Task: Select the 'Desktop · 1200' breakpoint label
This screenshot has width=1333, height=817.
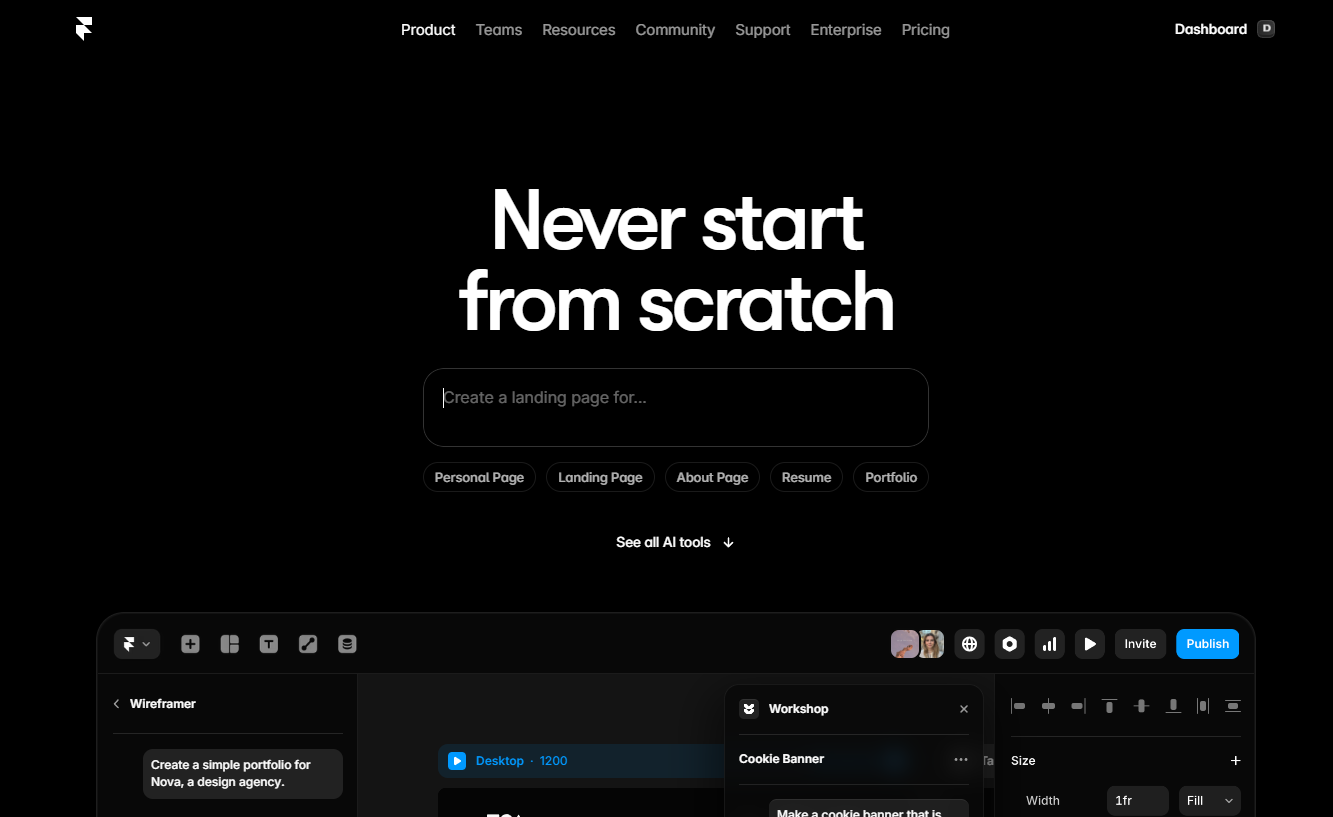Action: pyautogui.click(x=521, y=761)
